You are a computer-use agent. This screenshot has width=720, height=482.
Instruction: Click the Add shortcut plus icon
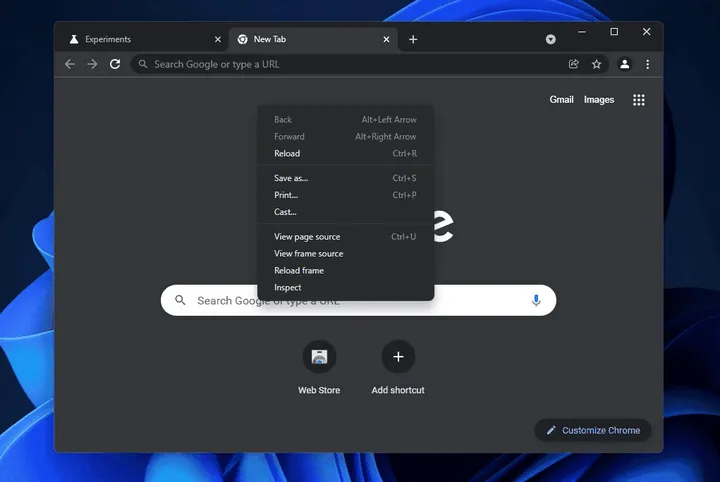398,357
